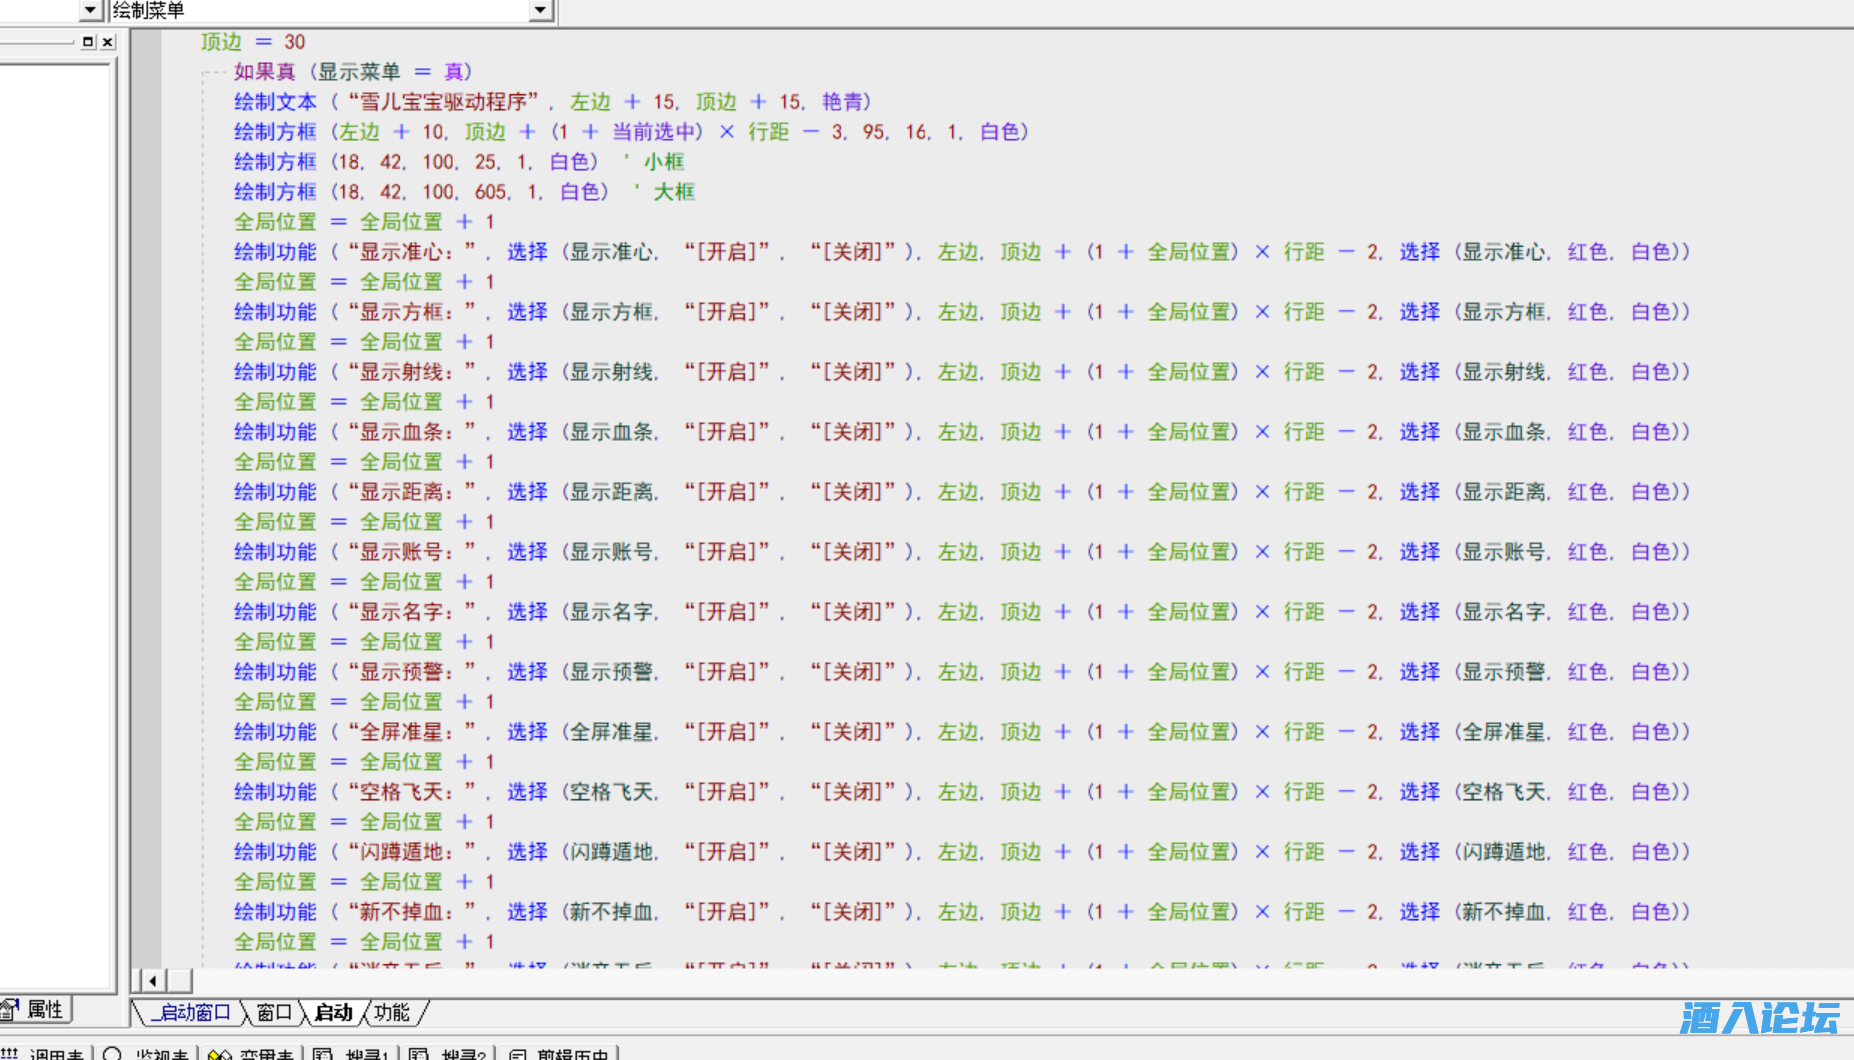Click the 绘制菜单 combo box text field

(318, 10)
